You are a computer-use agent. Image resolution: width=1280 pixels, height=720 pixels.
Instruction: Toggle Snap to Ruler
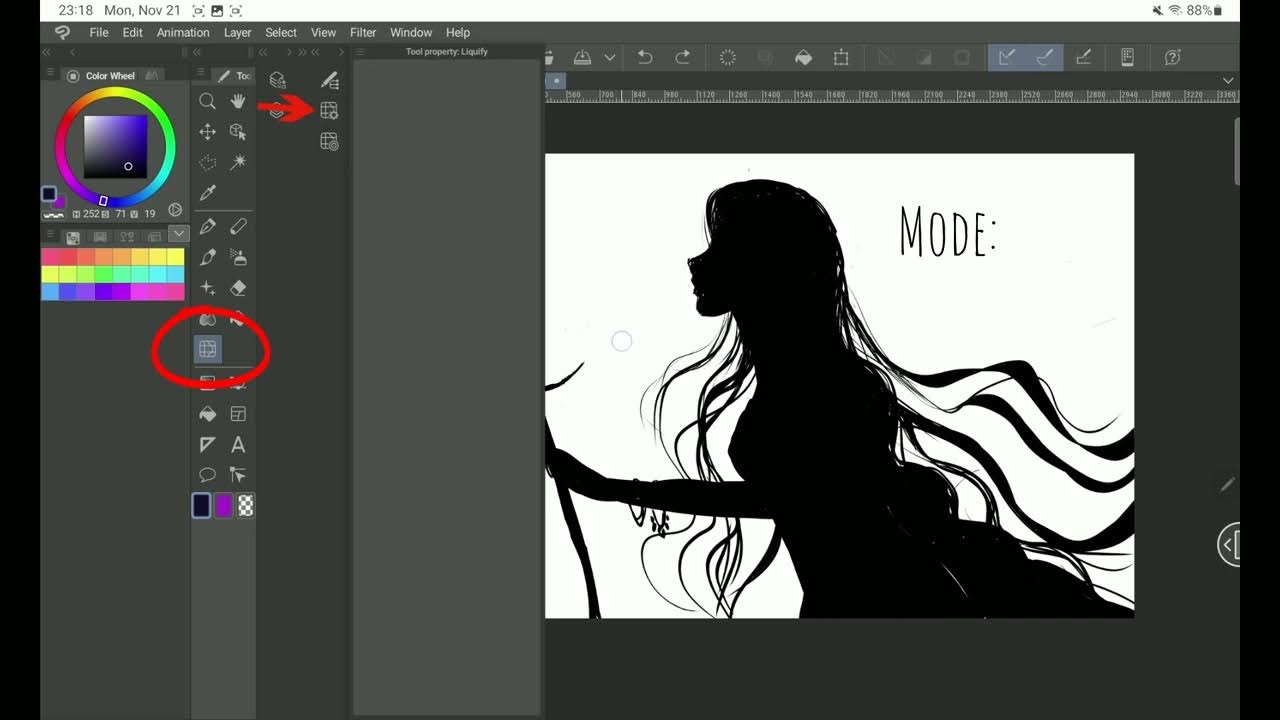click(1007, 58)
